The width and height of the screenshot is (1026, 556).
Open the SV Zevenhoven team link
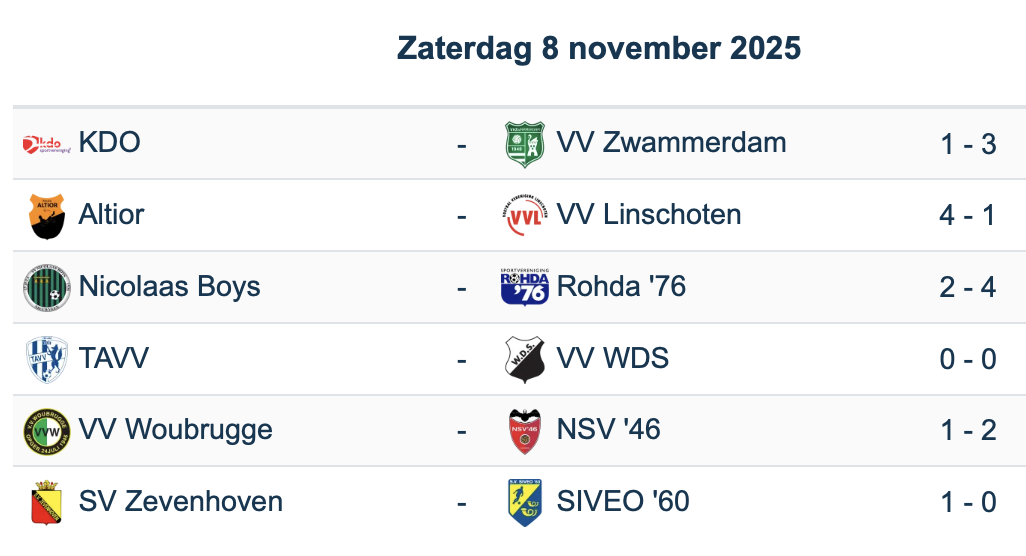click(180, 502)
